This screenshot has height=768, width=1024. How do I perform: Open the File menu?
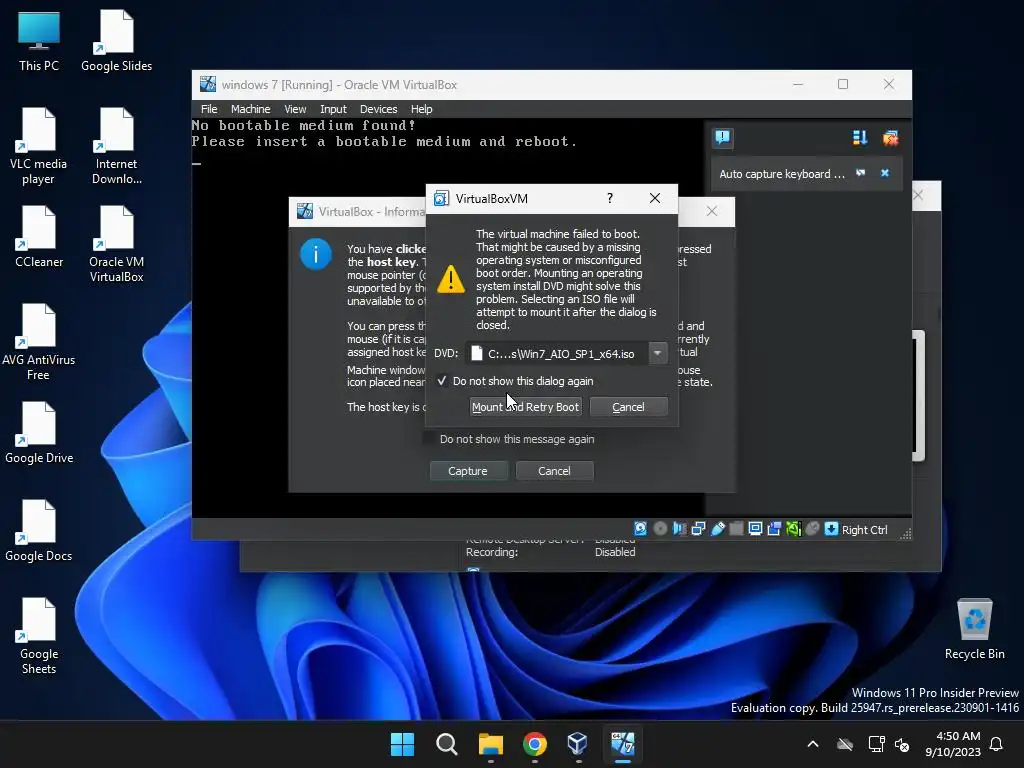coord(209,109)
